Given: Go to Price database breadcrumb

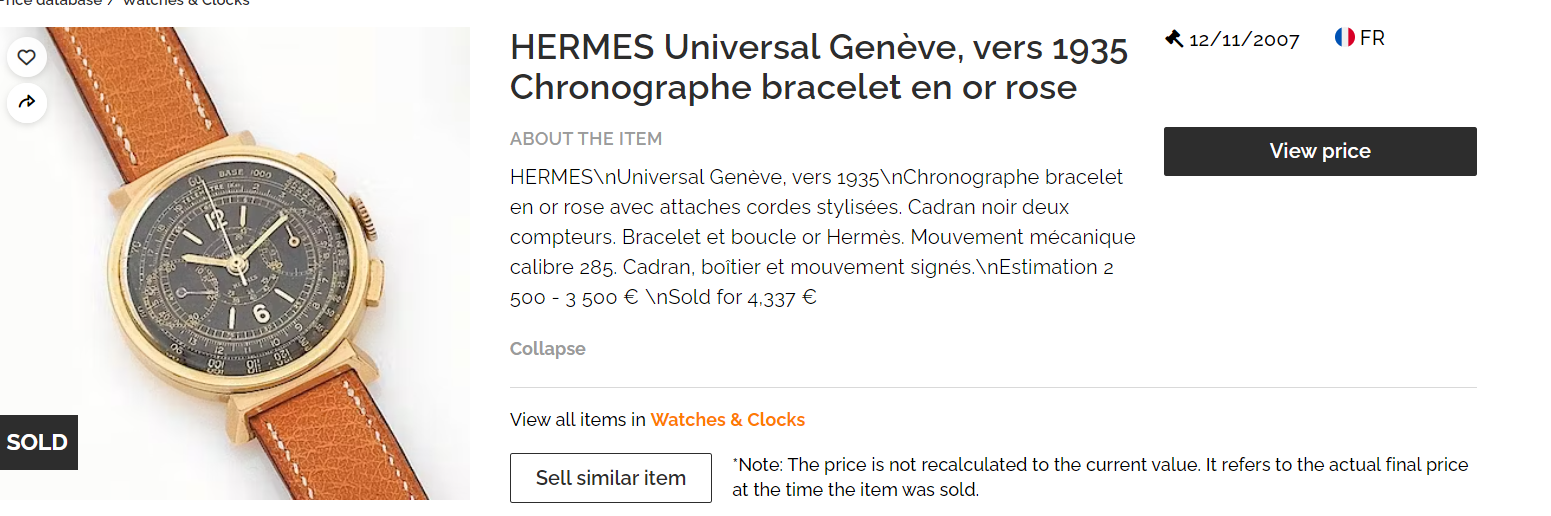Looking at the screenshot, I should click(x=50, y=3).
